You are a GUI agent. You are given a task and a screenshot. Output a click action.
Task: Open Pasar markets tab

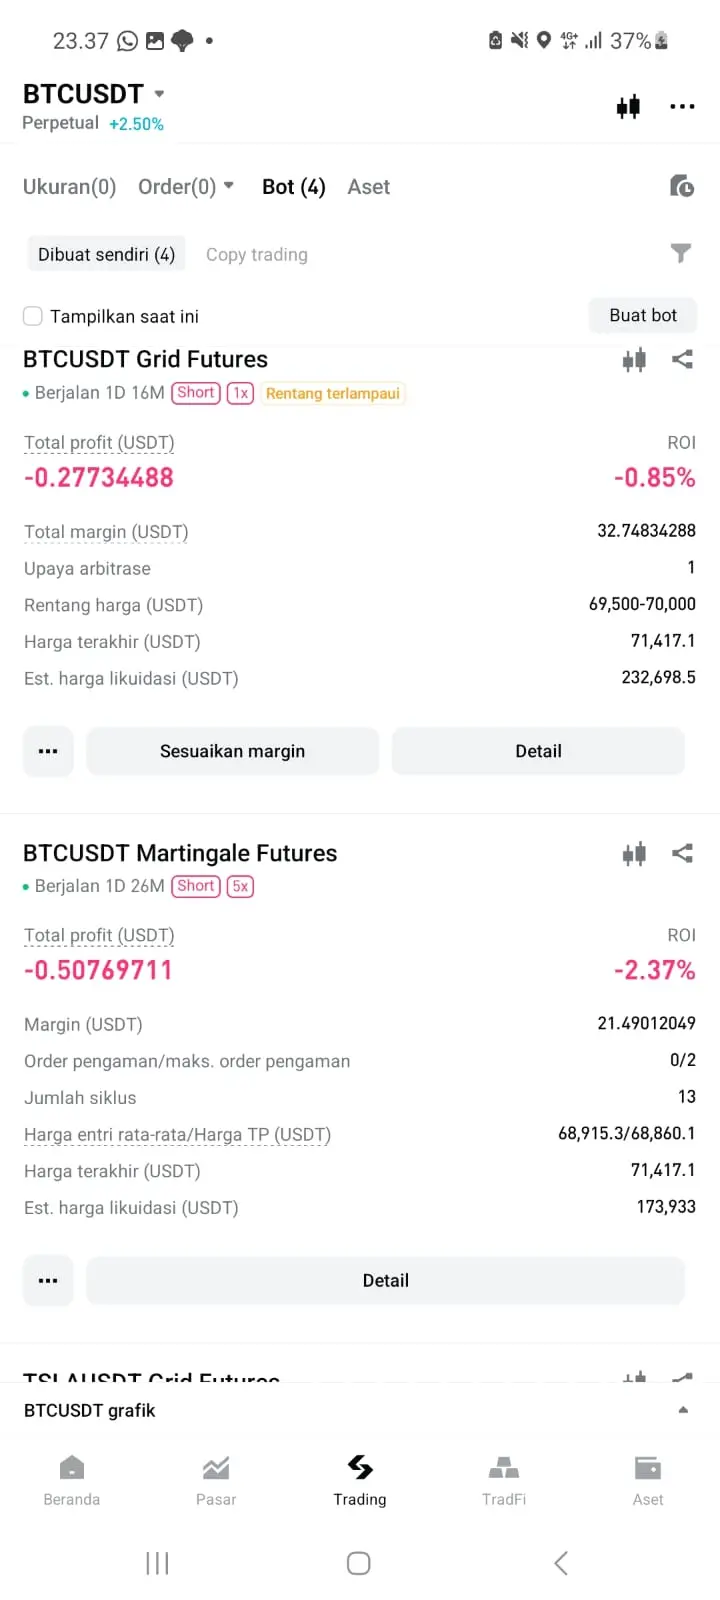pyautogui.click(x=216, y=1479)
